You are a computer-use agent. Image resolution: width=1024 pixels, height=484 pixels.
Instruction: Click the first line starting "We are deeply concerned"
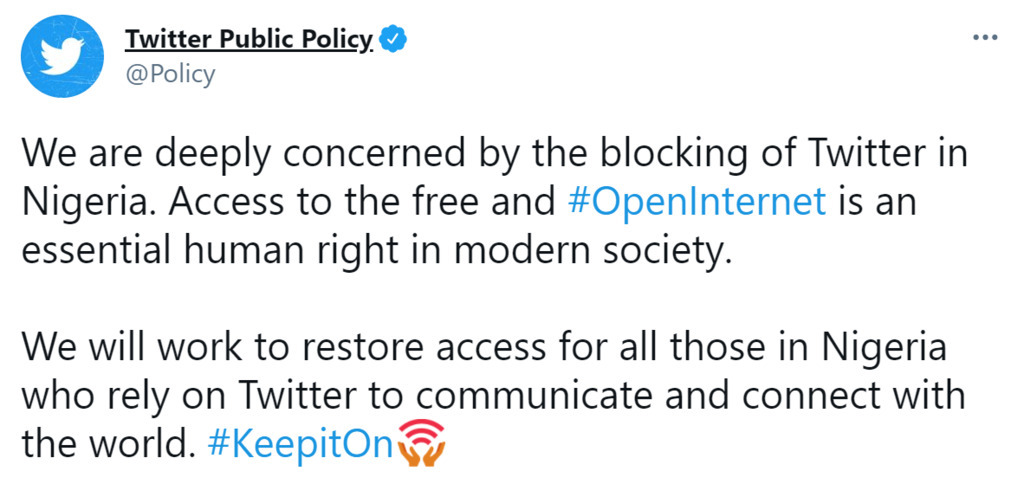494,153
